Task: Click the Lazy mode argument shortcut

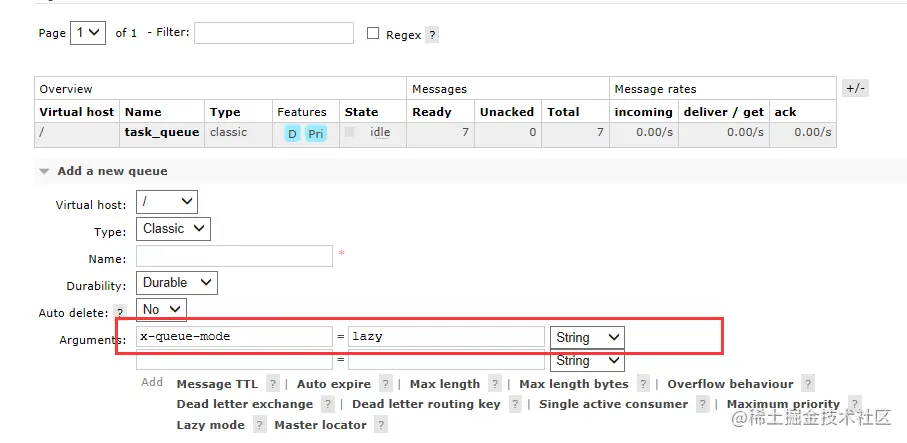Action: tap(211, 425)
